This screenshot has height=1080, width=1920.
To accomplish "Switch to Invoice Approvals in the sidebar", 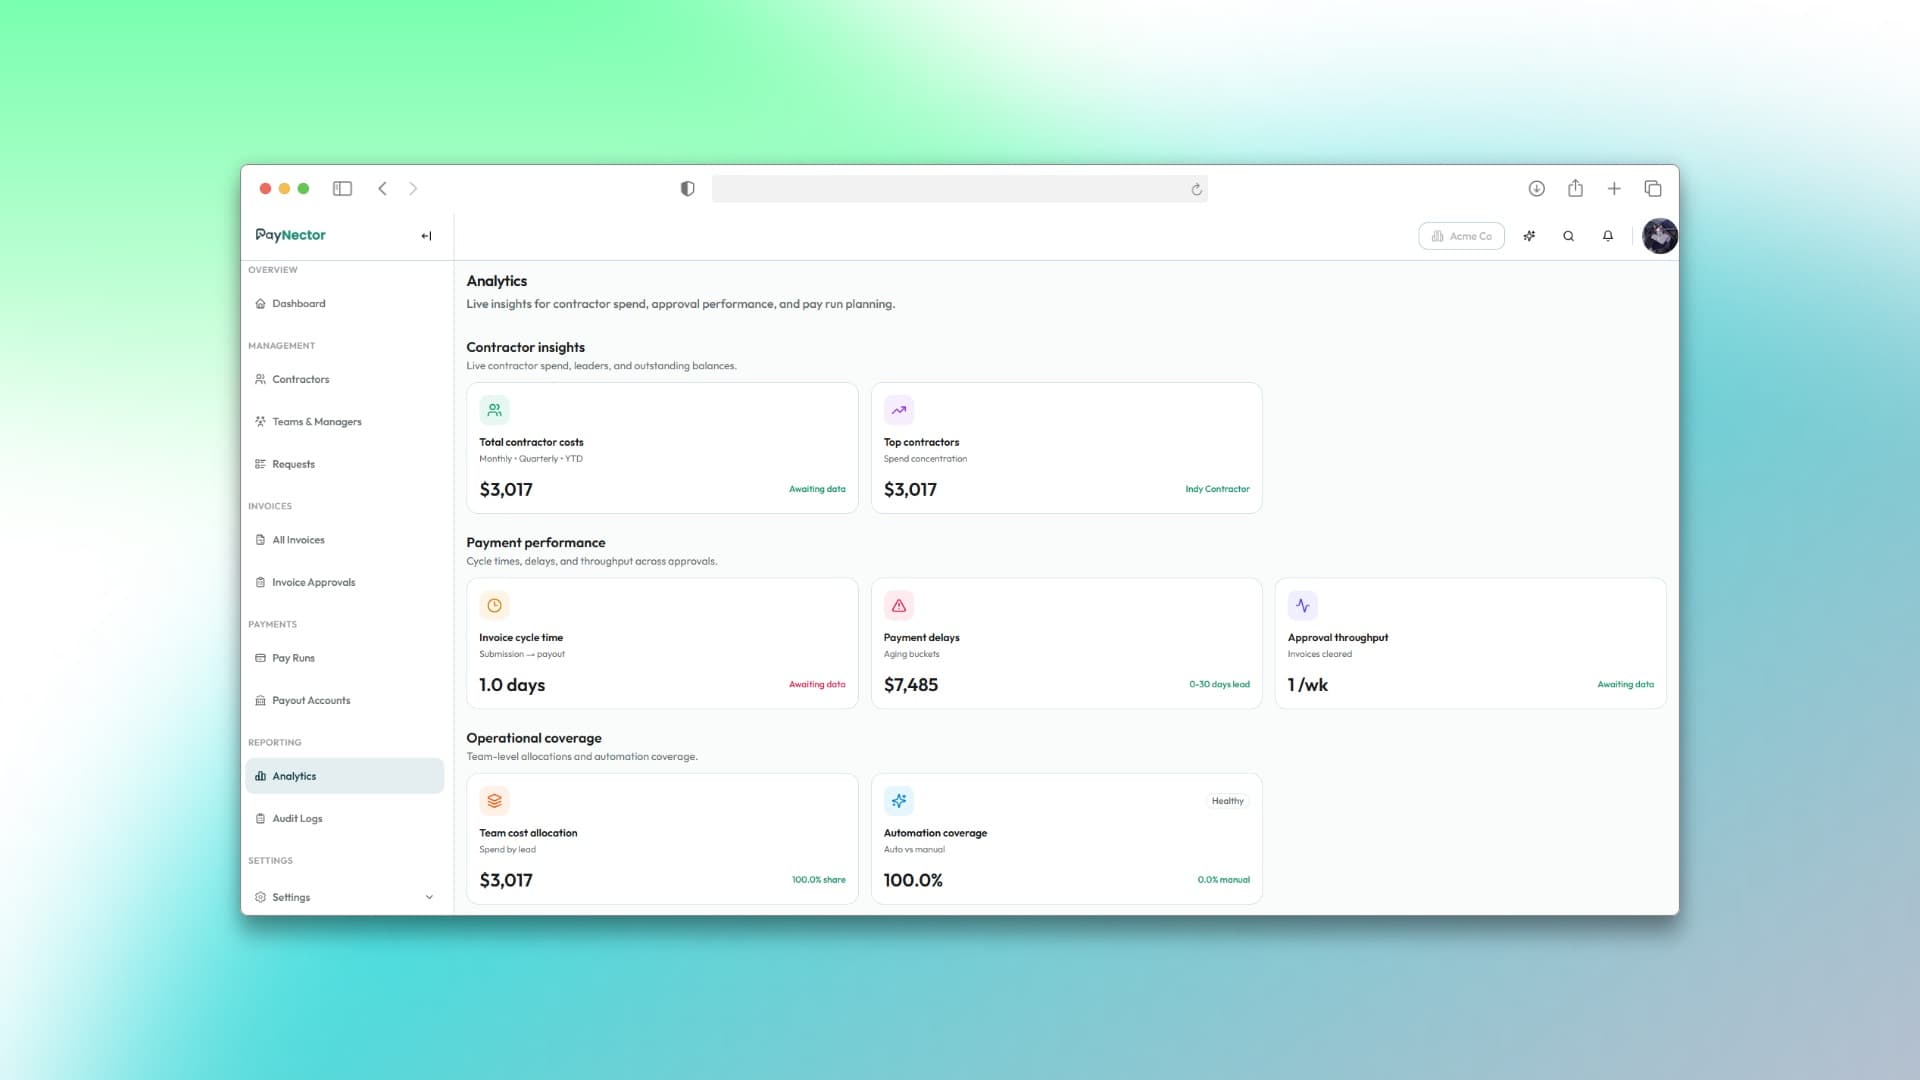I will pos(313,582).
